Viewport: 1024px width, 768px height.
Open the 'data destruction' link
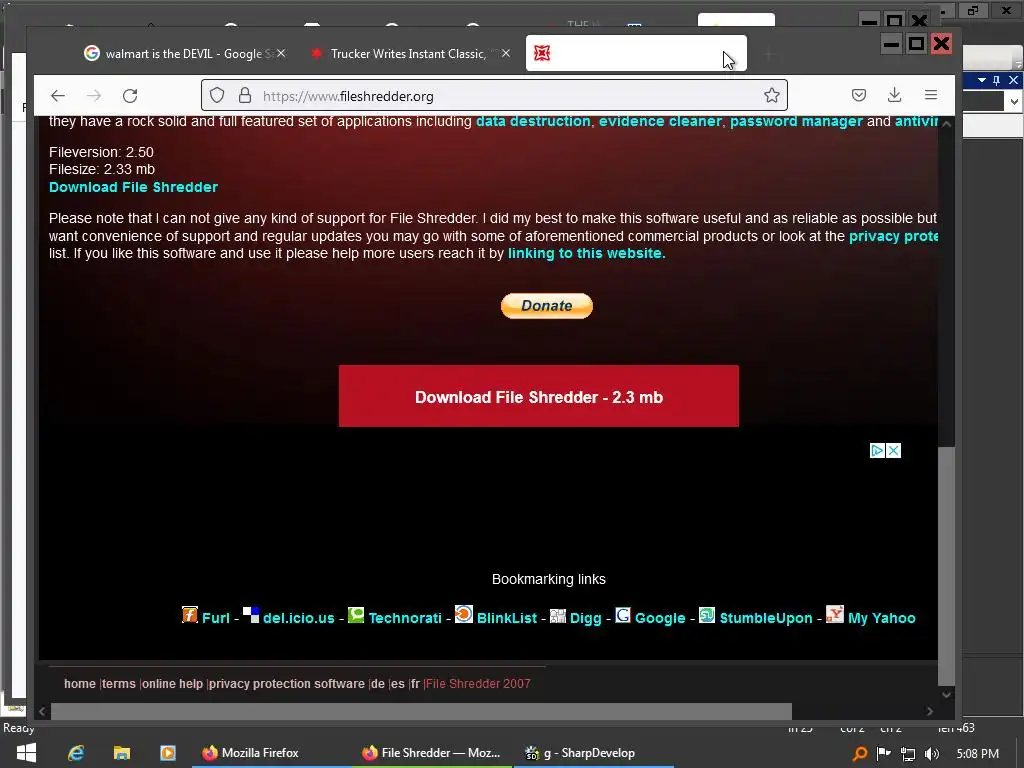point(533,121)
